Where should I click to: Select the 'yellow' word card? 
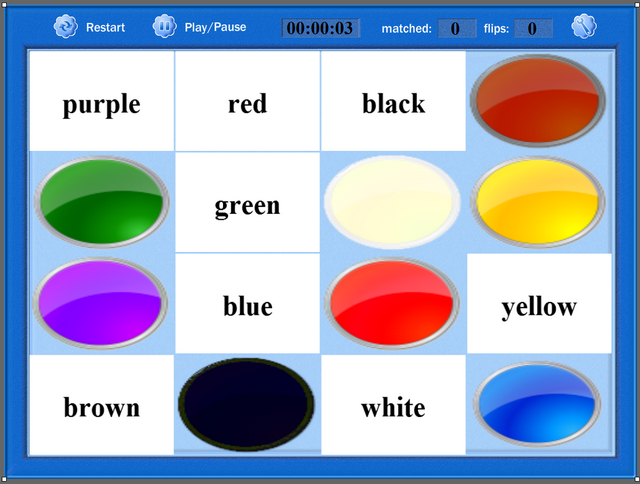pyautogui.click(x=539, y=304)
